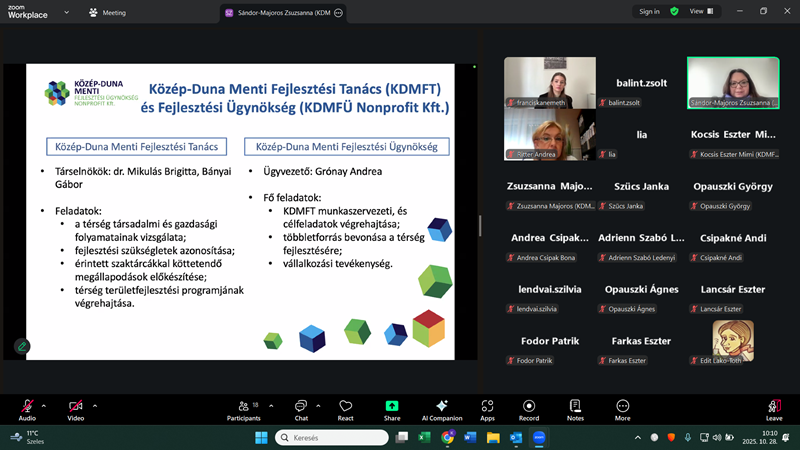The height and width of the screenshot is (450, 800).
Task: Toggle meeting recording with Record button
Action: click(x=529, y=407)
